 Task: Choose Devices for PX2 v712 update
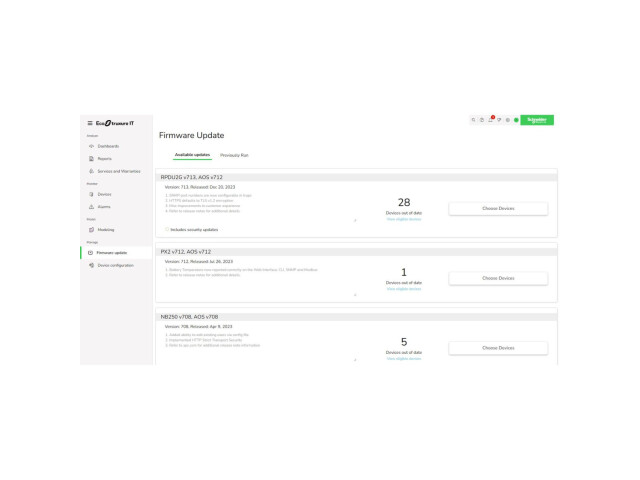pyautogui.click(x=498, y=278)
